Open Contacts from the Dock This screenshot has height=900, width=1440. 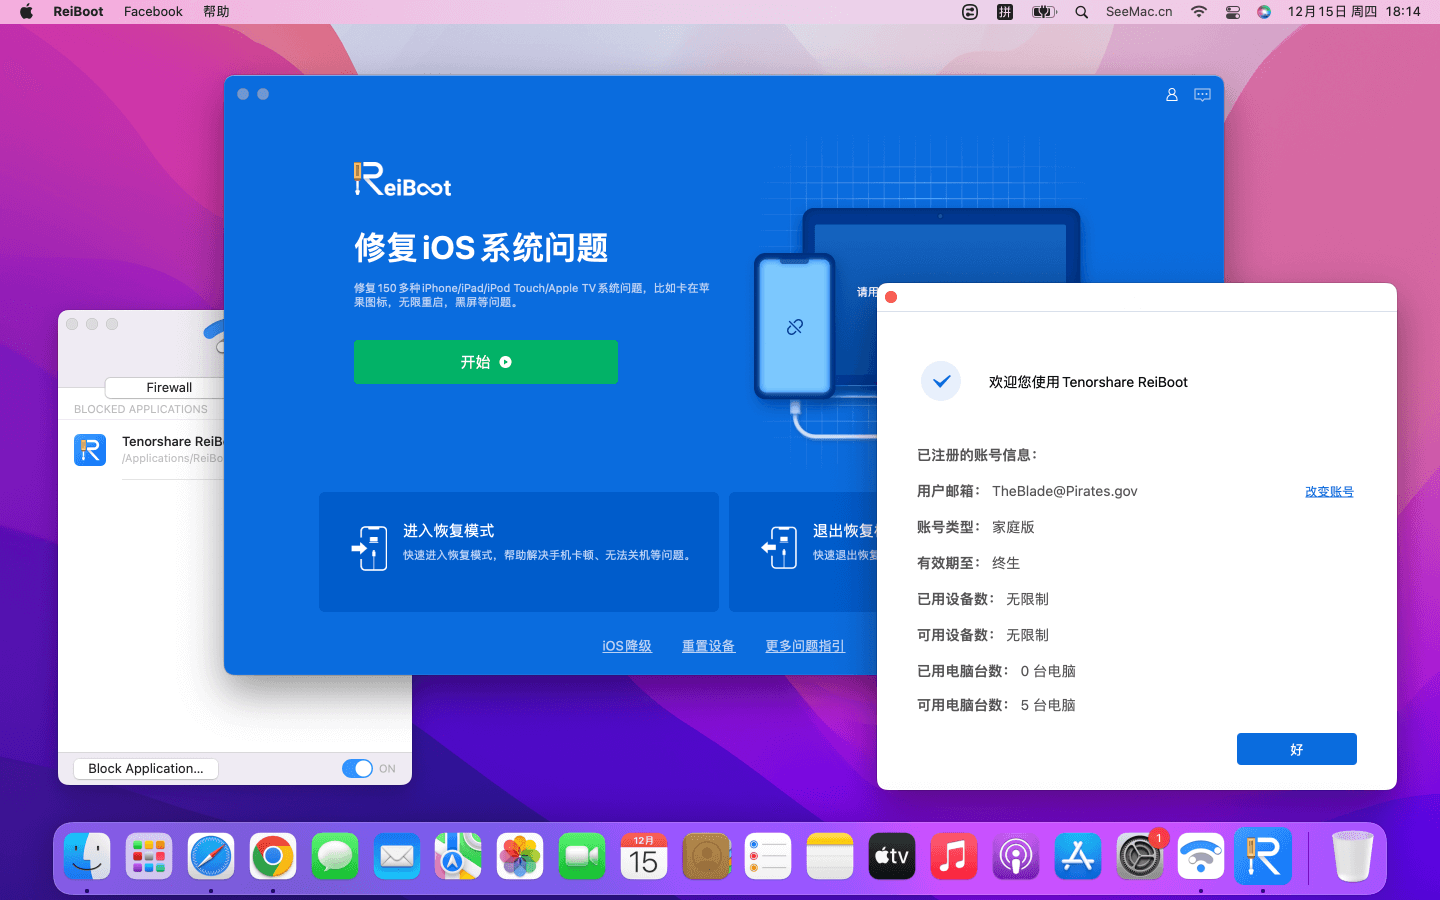point(706,857)
